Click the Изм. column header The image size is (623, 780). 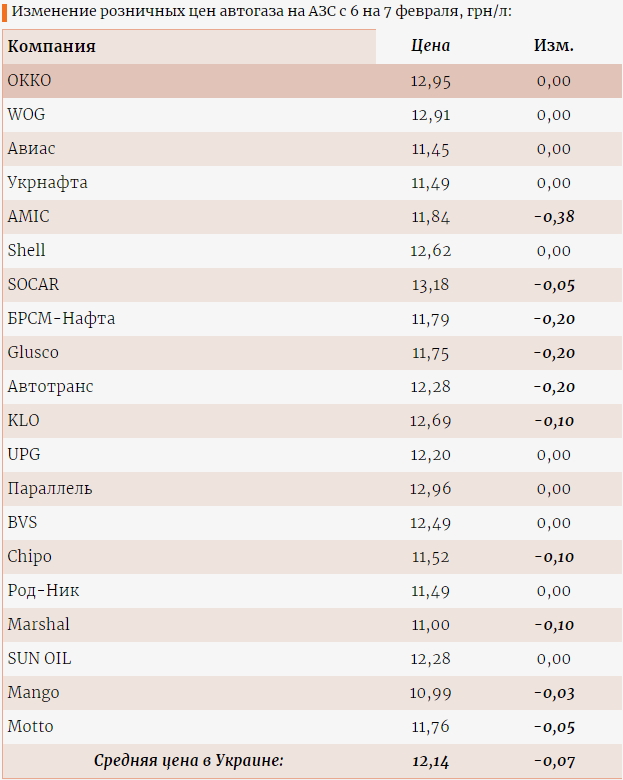click(554, 45)
